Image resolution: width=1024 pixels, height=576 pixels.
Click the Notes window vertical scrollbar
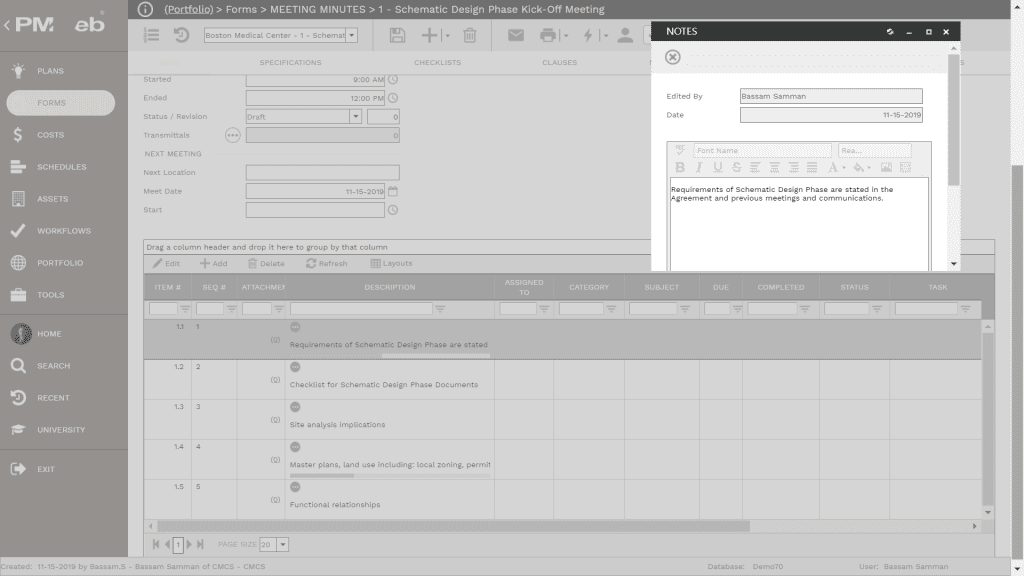click(953, 120)
